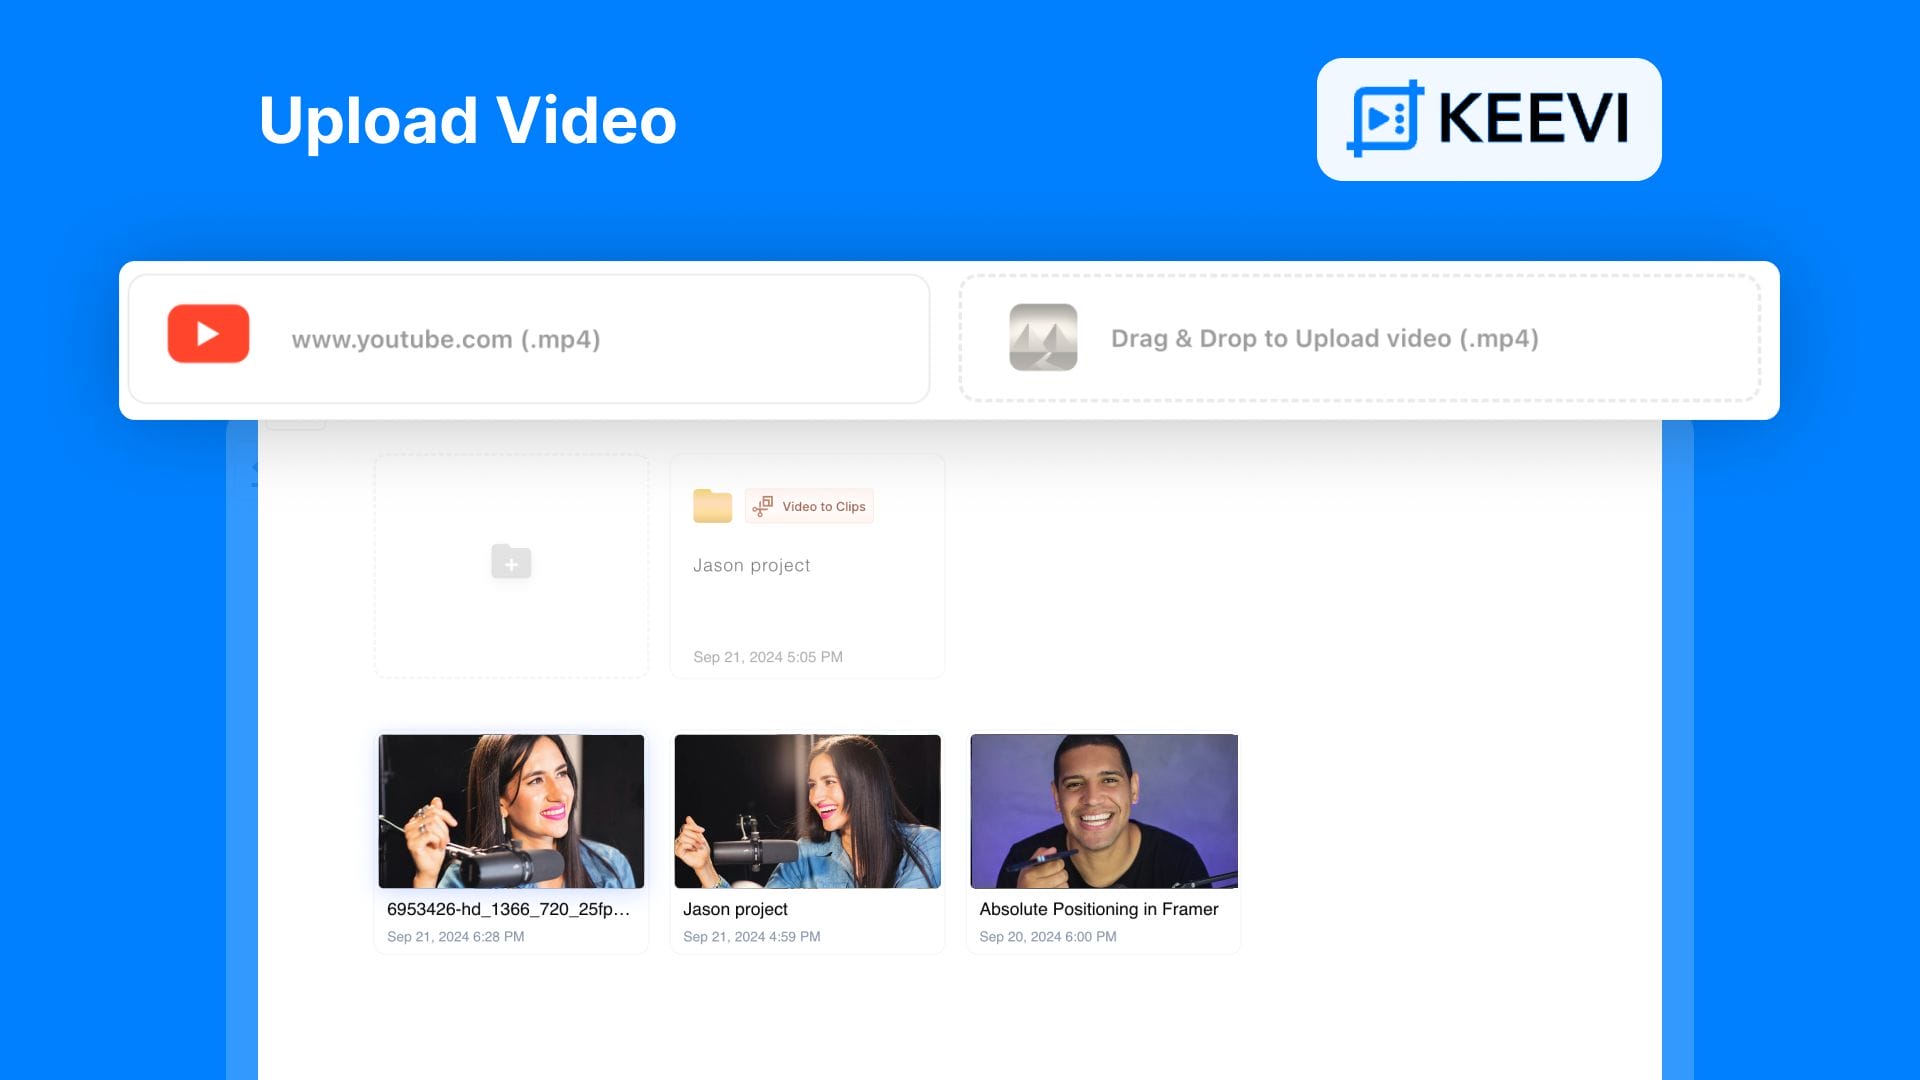
Task: Open the 6953426-hd video thumbnail
Action: [x=511, y=811]
